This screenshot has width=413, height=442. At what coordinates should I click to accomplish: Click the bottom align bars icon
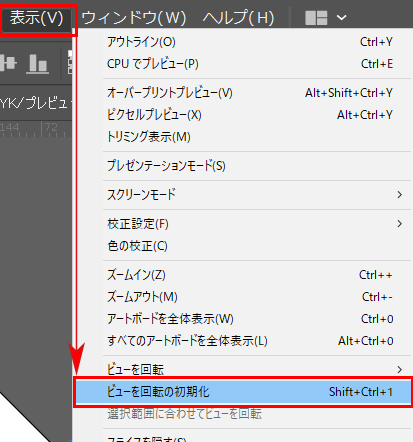pyautogui.click(x=37, y=63)
